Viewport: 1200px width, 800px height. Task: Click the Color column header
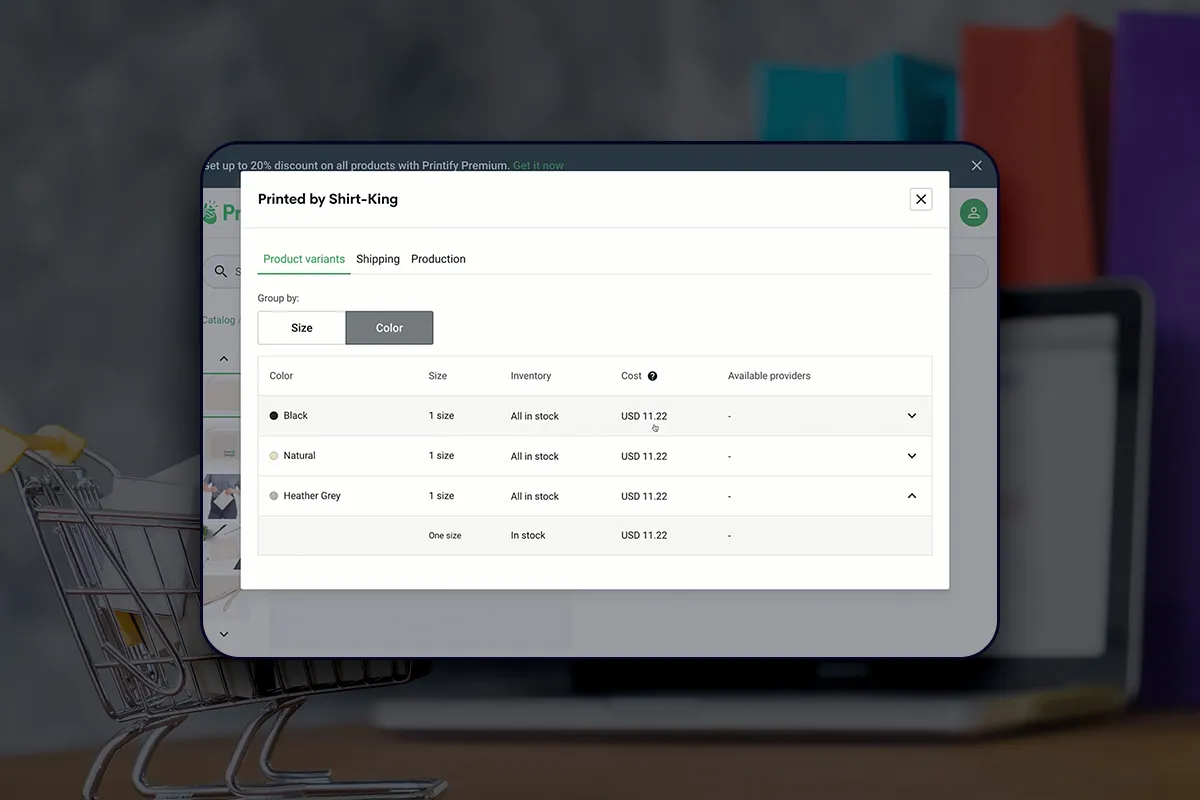pos(281,376)
